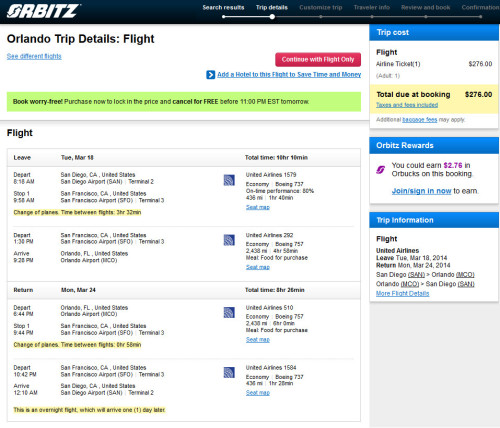This screenshot has width=500, height=428.
Task: Open baggage fees link
Action: 420,119
